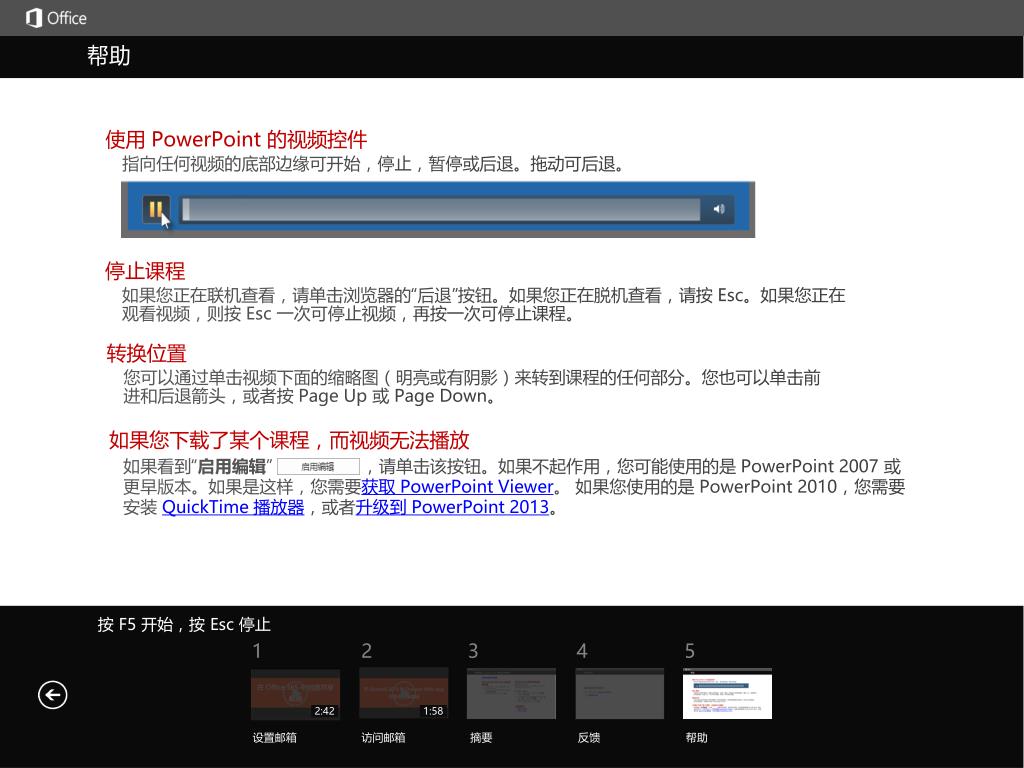
Task: Click the 反馈 label under thumbnail 4
Action: click(588, 737)
